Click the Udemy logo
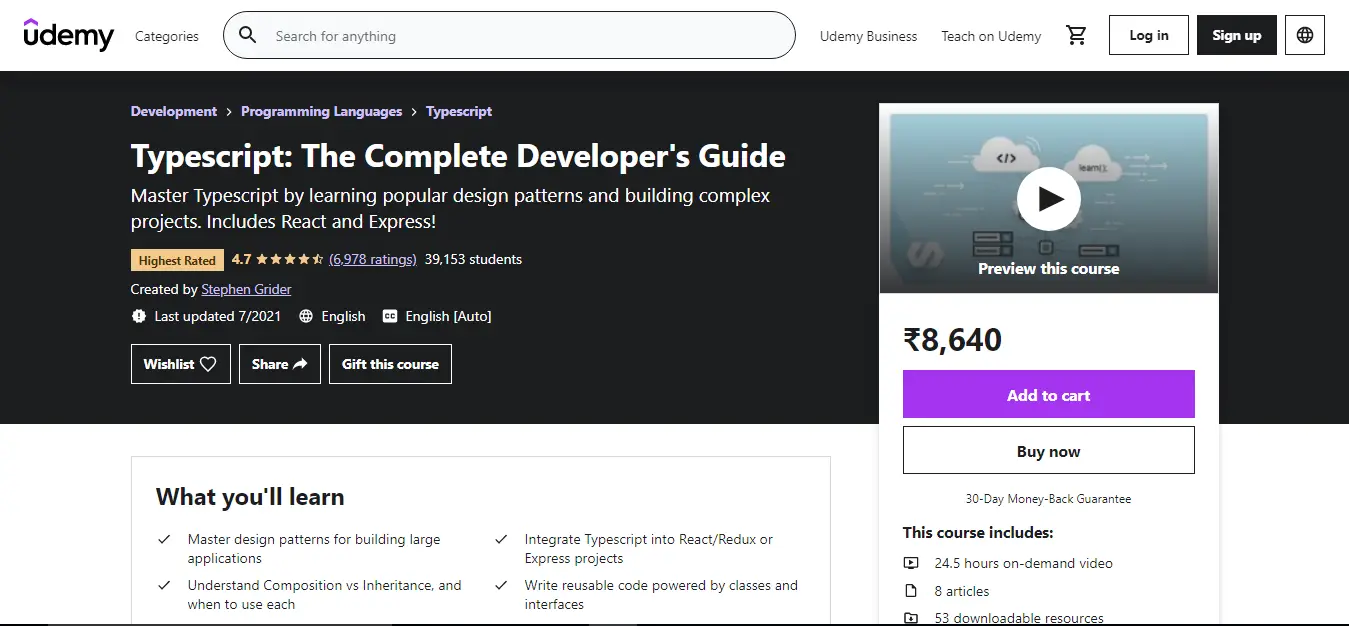Screen dimensions: 1349x626 pyautogui.click(x=69, y=35)
